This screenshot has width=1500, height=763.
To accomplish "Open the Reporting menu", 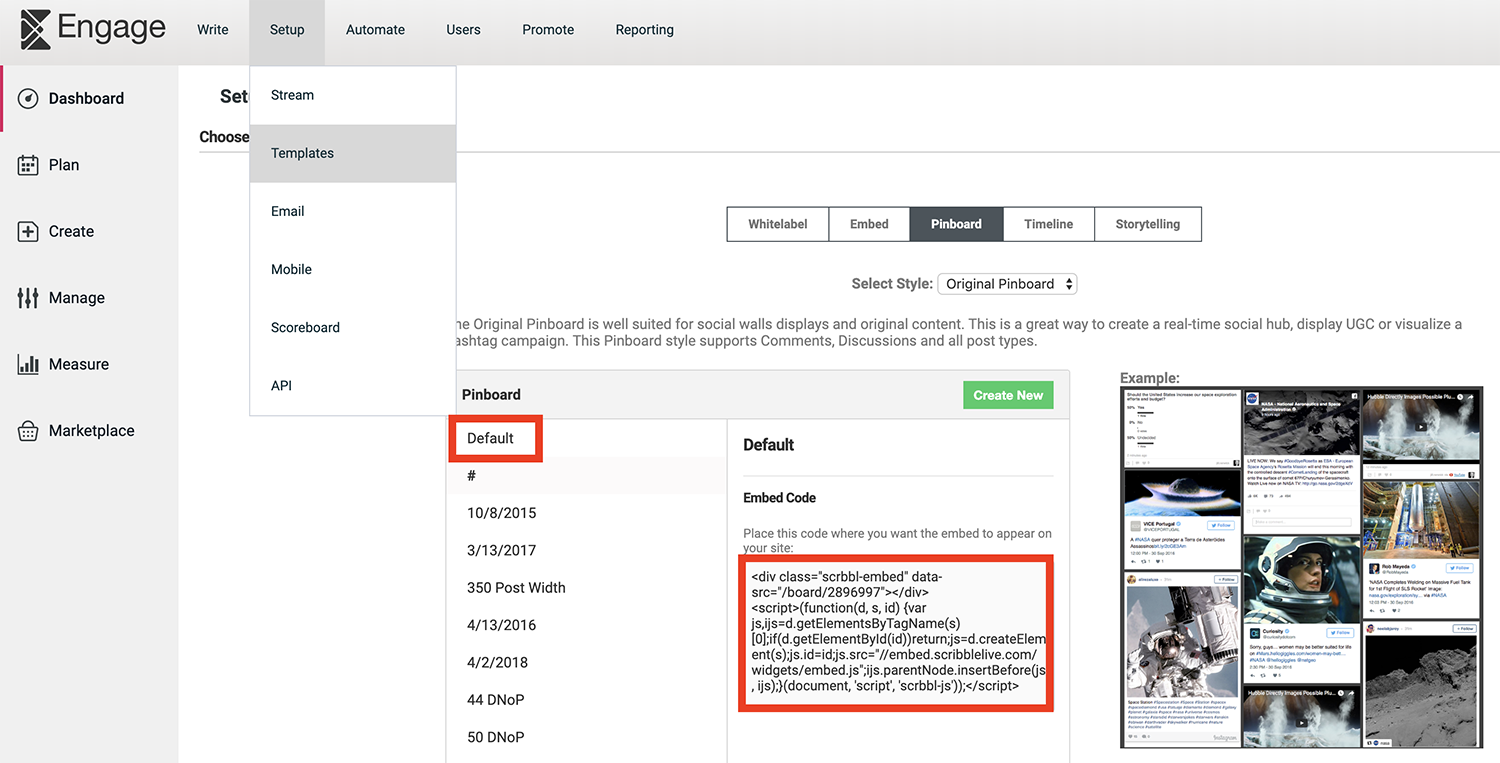I will [645, 30].
